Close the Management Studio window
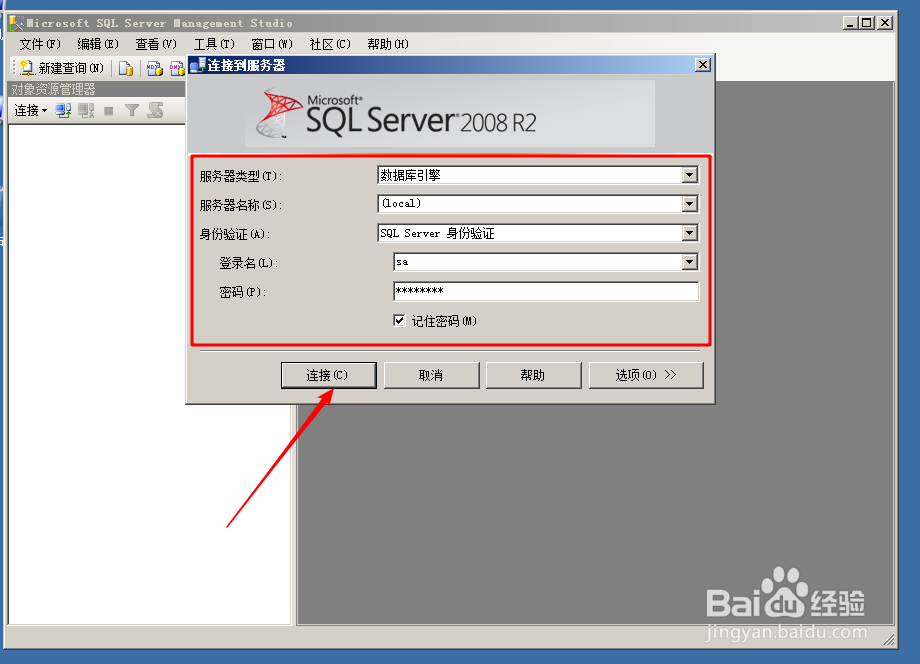 coord(885,23)
